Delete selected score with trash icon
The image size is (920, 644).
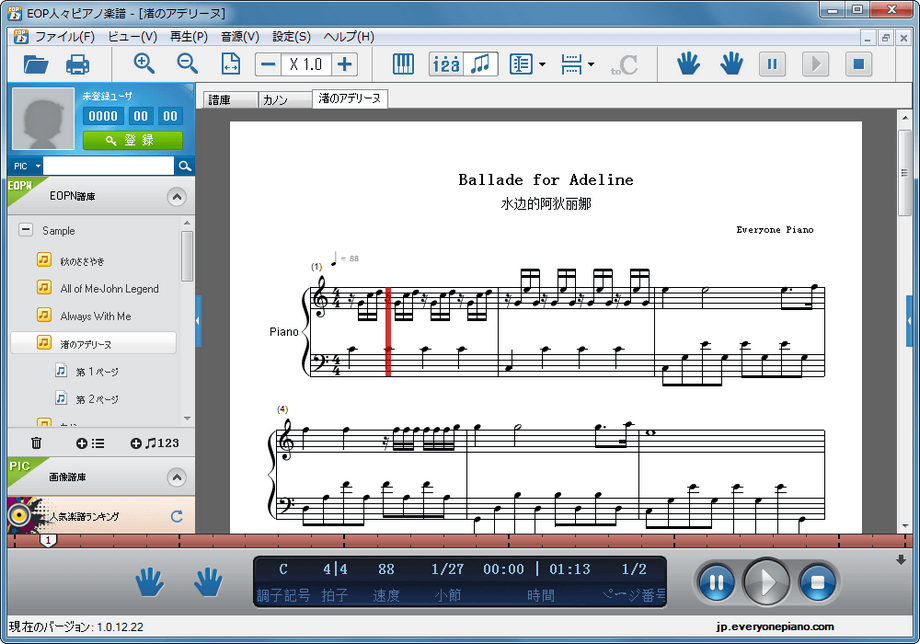tap(36, 443)
